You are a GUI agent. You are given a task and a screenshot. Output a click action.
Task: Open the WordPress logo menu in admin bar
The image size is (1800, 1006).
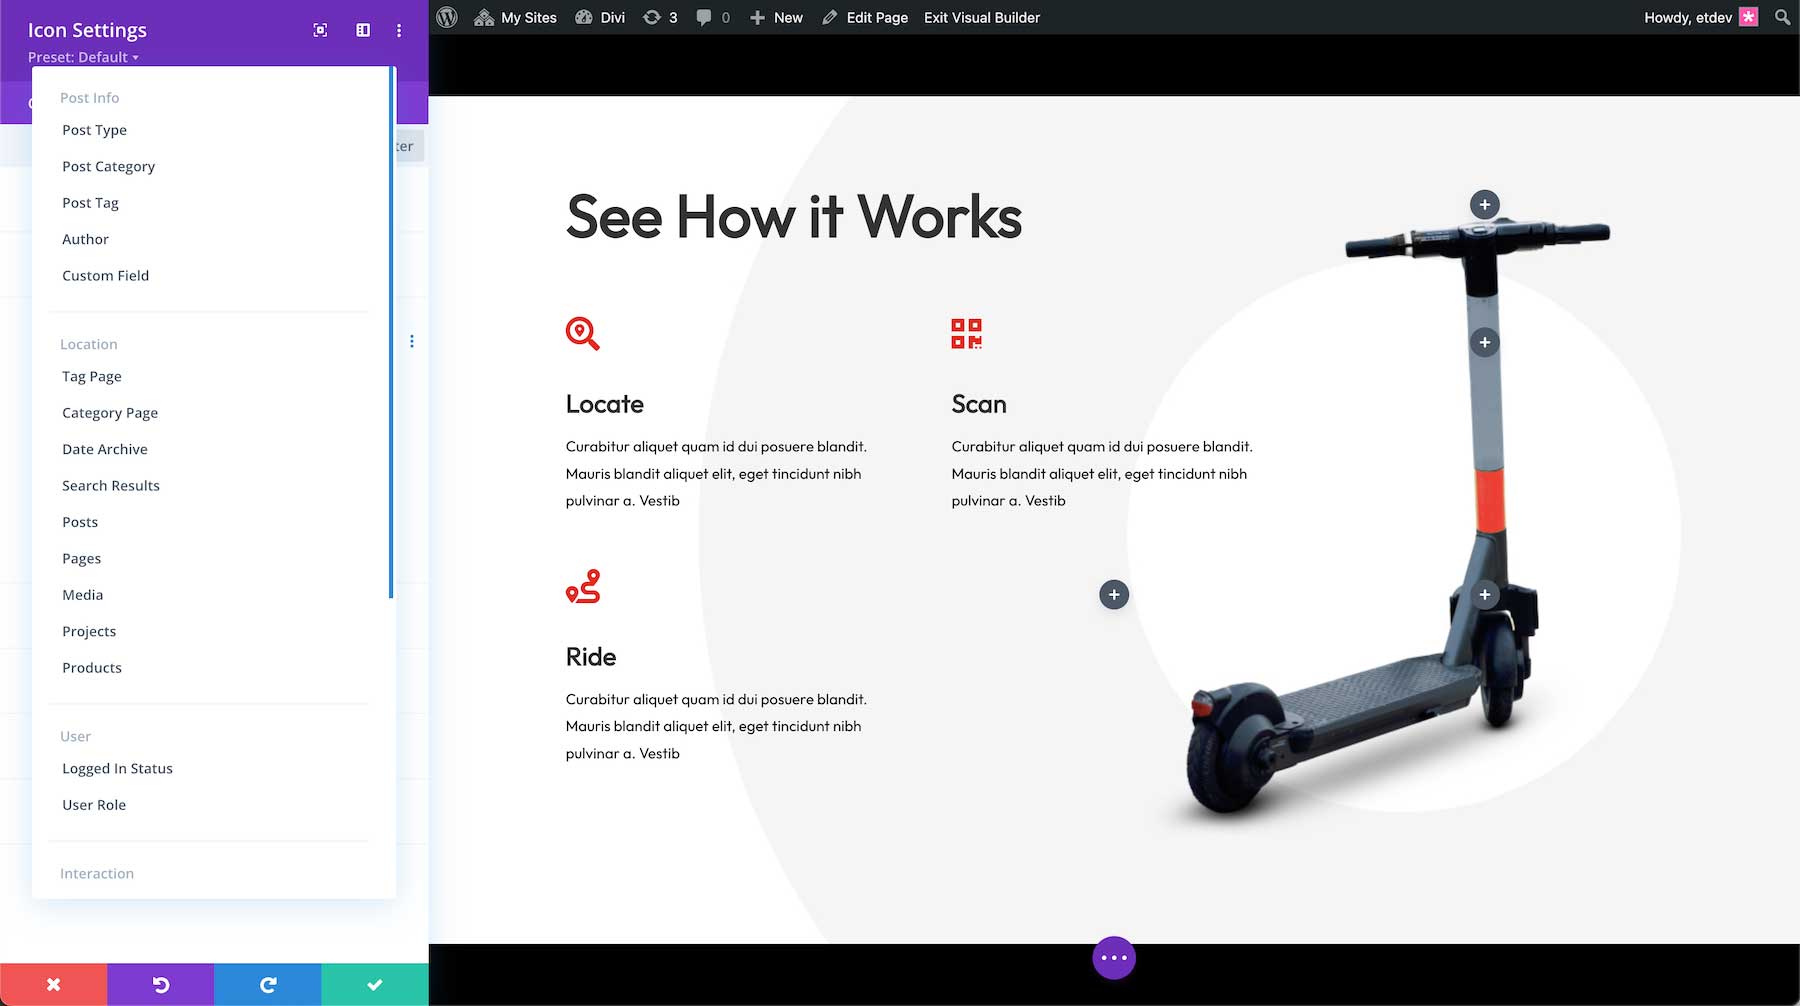tap(446, 17)
